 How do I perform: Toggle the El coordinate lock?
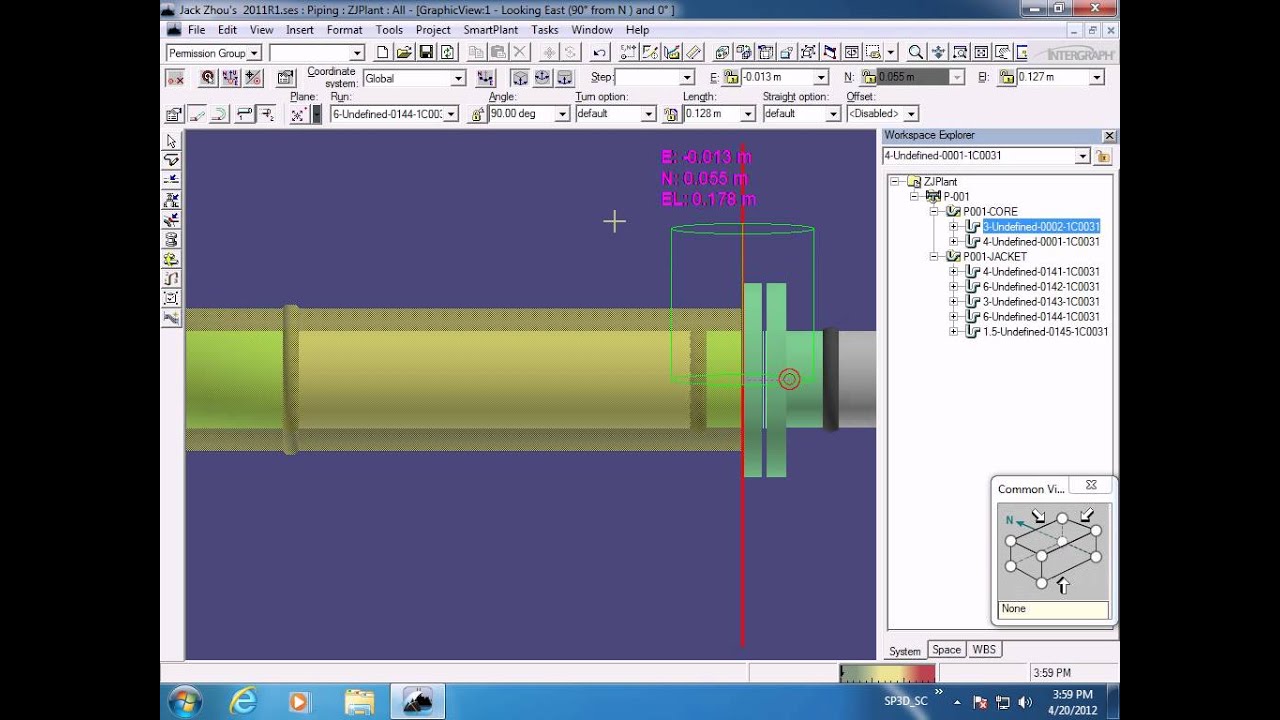point(1007,78)
